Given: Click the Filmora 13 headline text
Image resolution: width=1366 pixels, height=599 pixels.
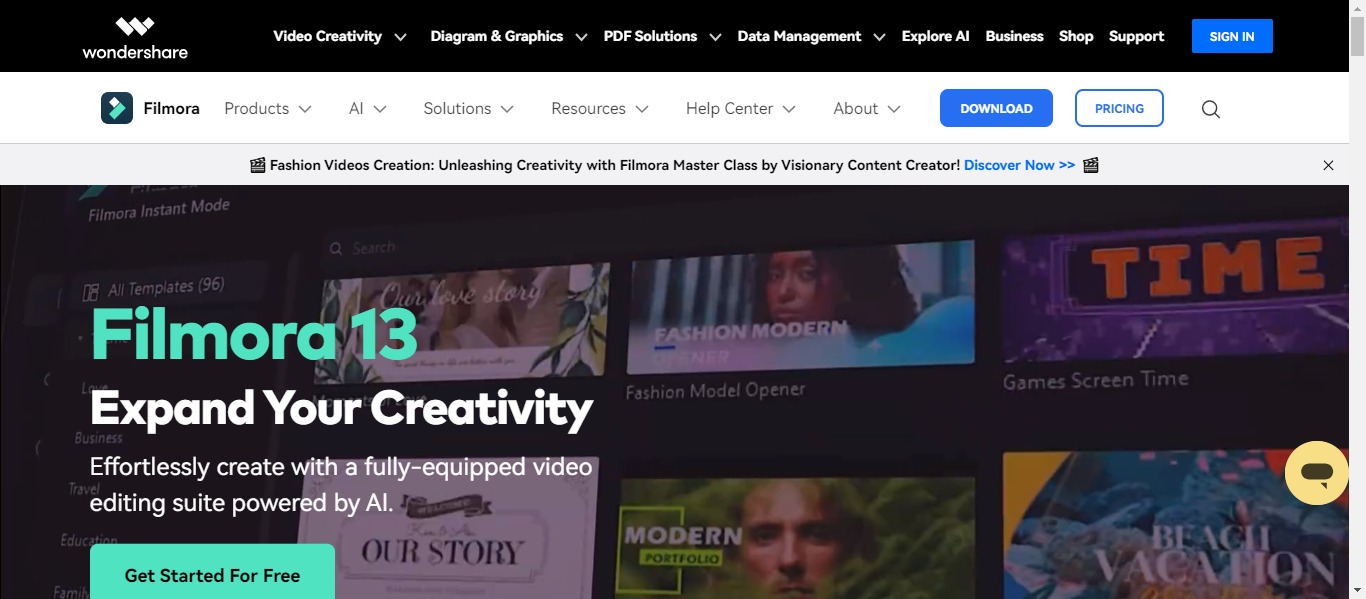Looking at the screenshot, I should point(254,334).
